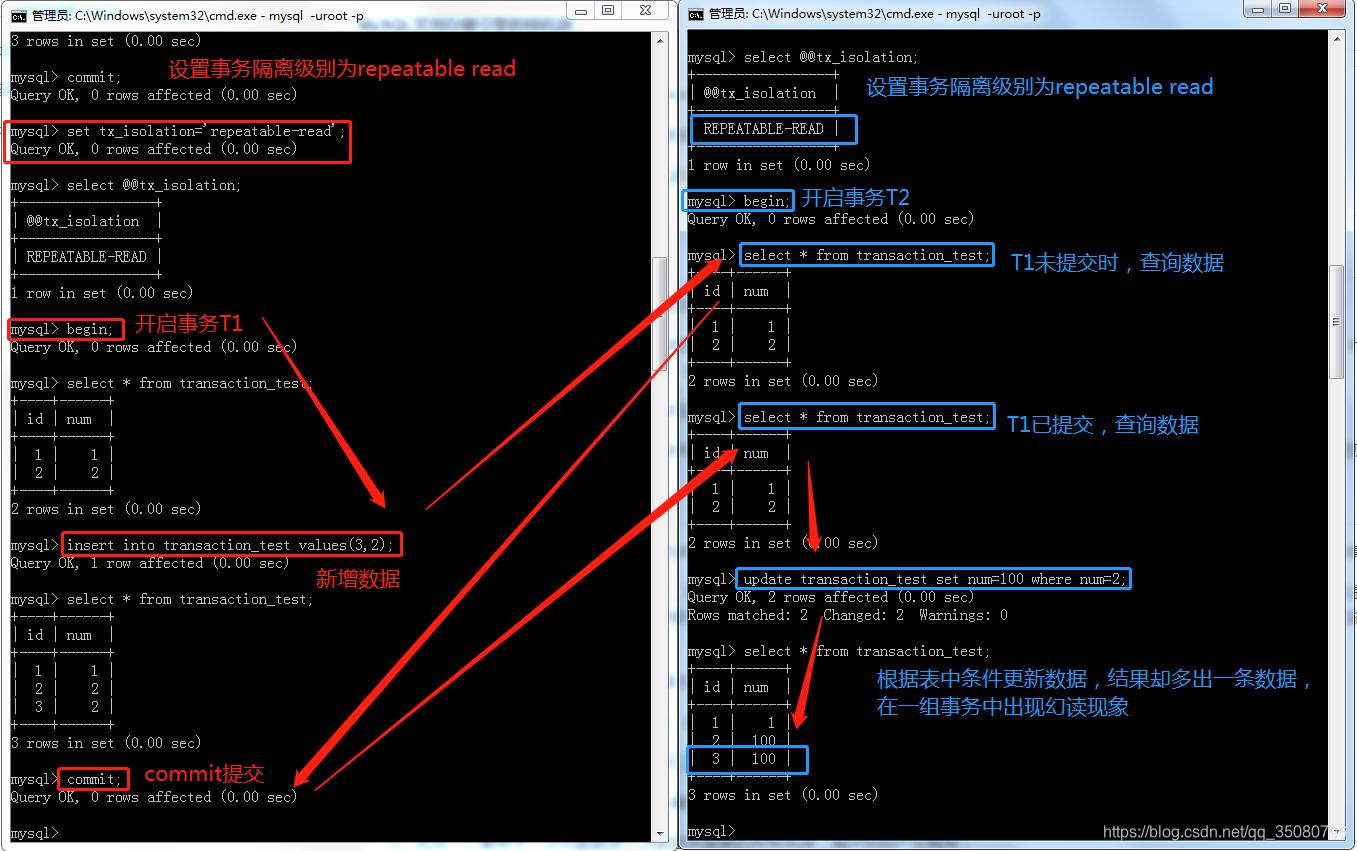
Task: Minimize the left mysql cmd window
Action: click(x=580, y=10)
